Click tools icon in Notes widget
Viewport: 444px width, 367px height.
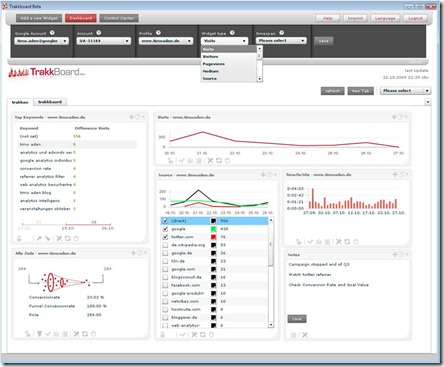coord(305,335)
